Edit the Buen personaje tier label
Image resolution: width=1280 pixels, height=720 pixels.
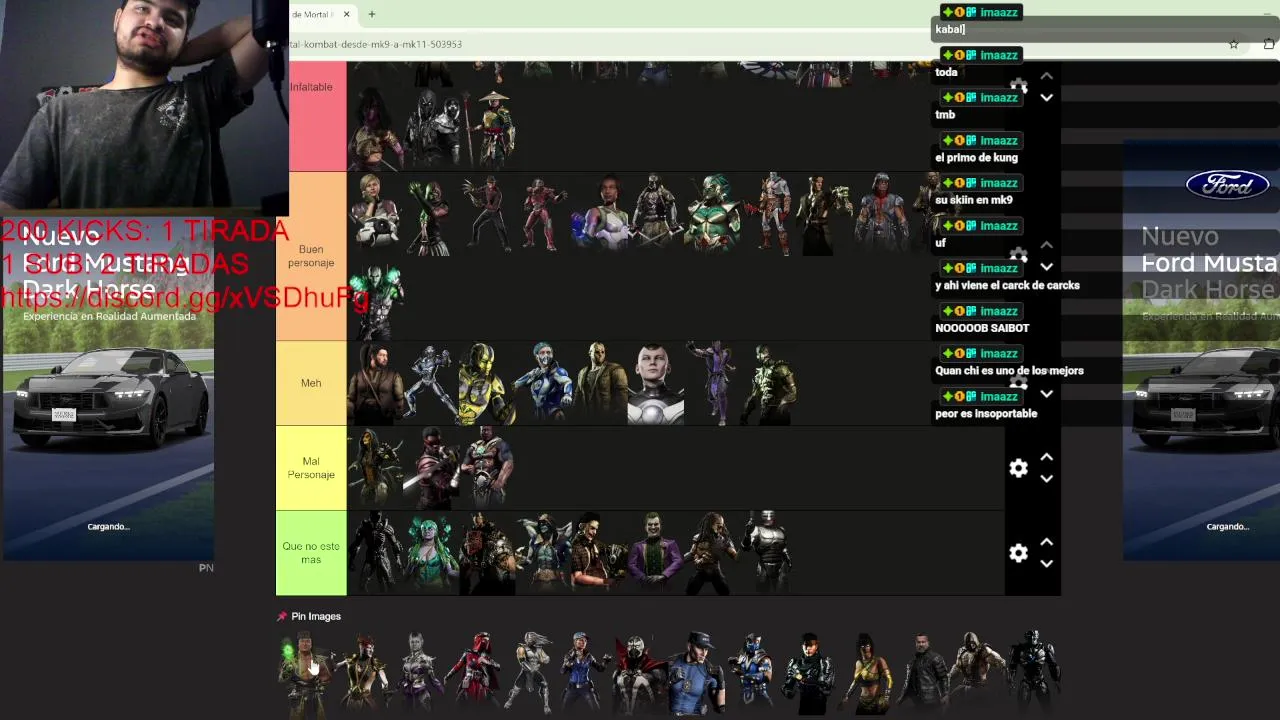coord(311,256)
